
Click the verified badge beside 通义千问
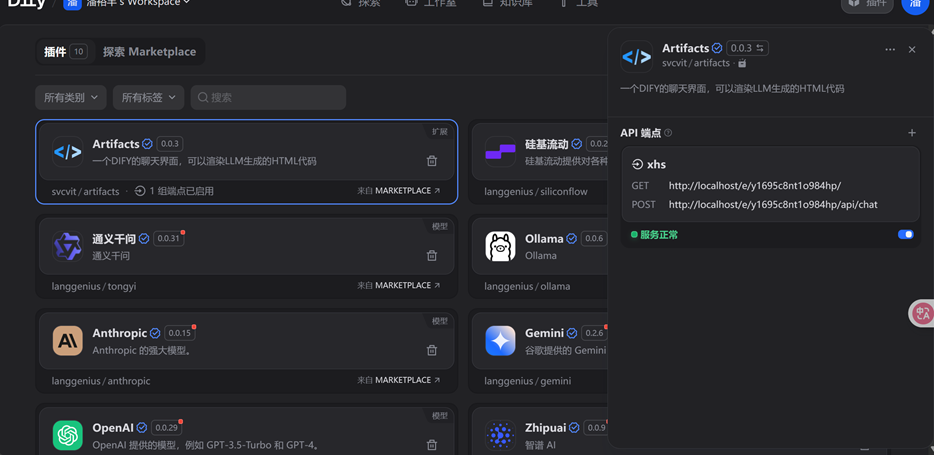(144, 238)
